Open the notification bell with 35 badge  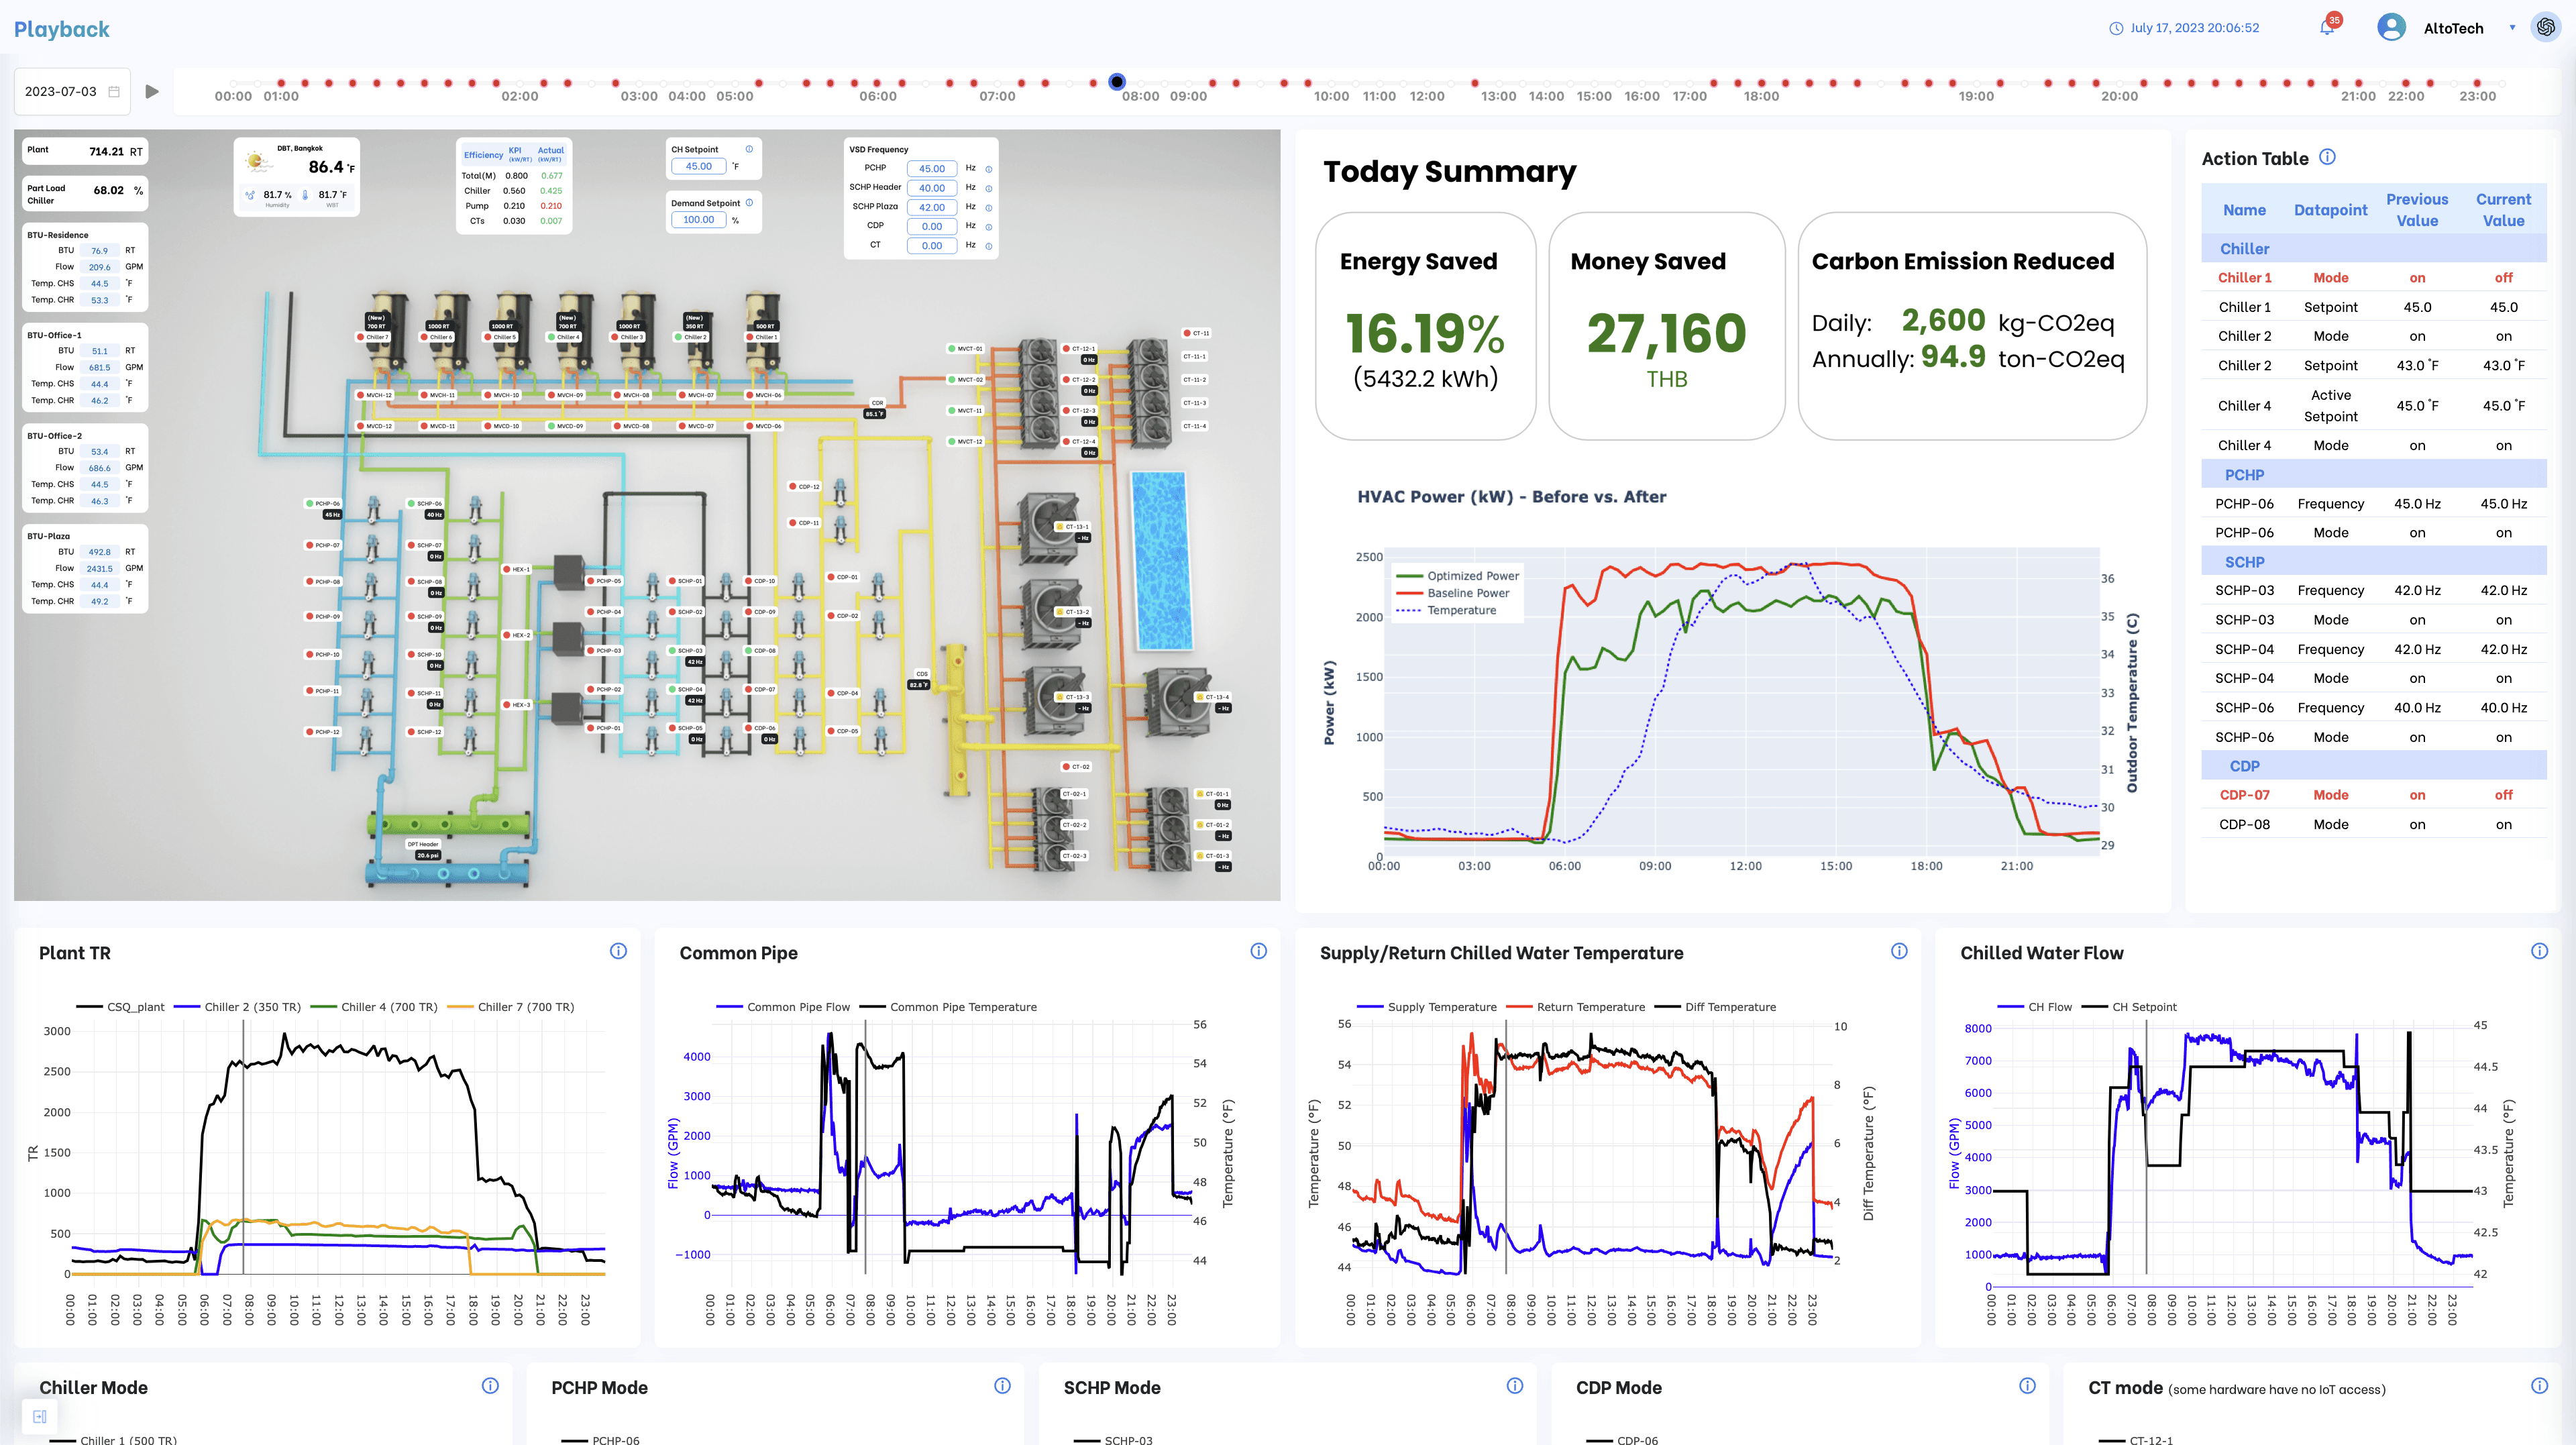click(2327, 27)
